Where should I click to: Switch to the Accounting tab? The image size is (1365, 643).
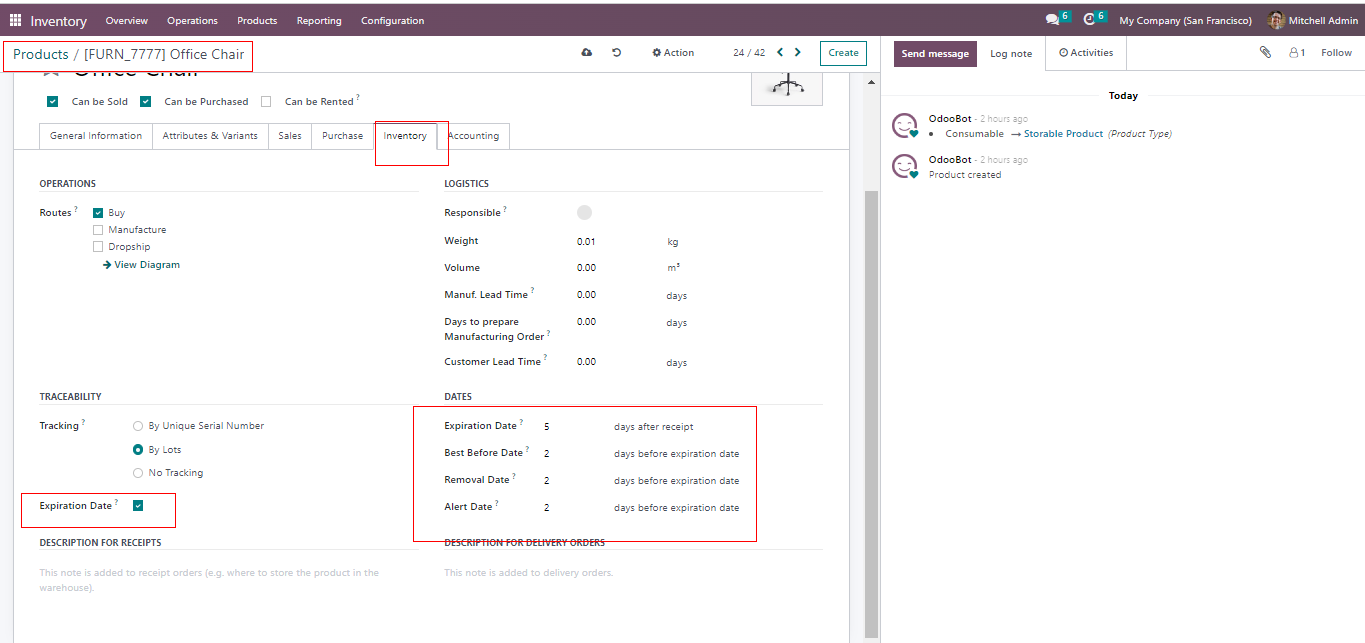pyautogui.click(x=473, y=136)
